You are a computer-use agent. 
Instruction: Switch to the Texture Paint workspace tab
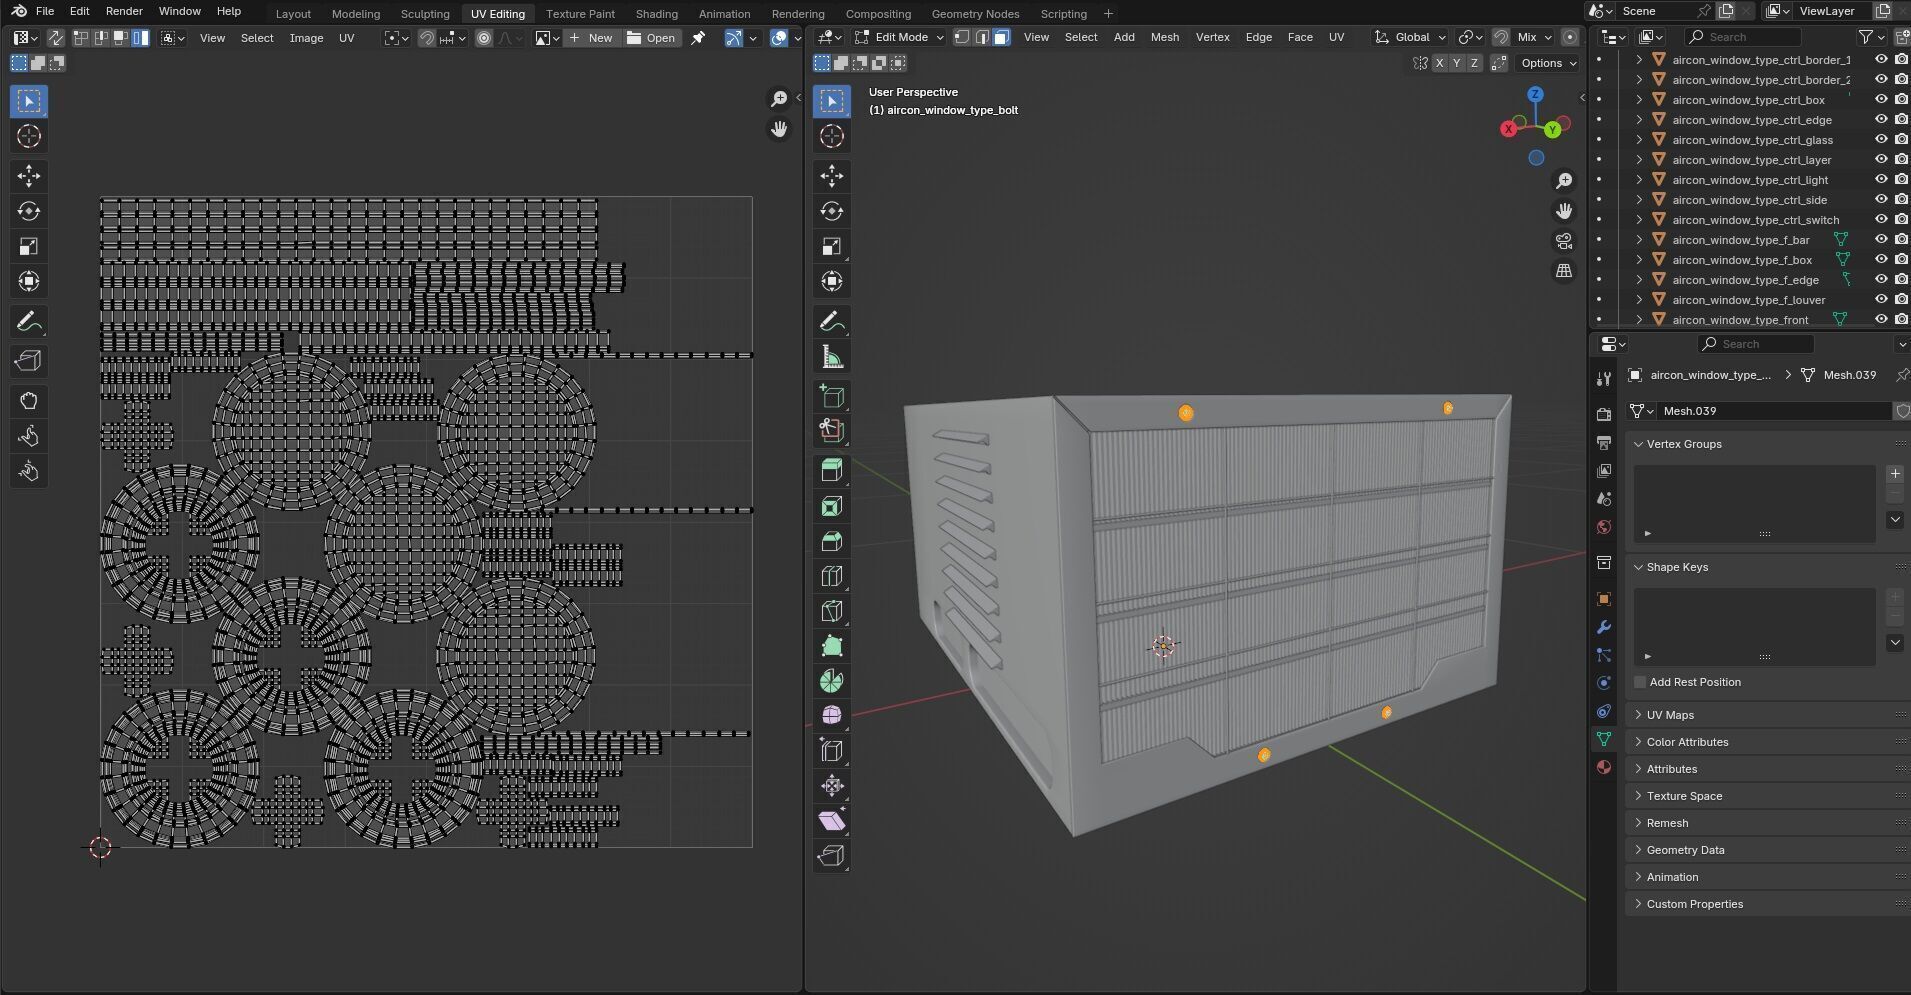[x=580, y=14]
